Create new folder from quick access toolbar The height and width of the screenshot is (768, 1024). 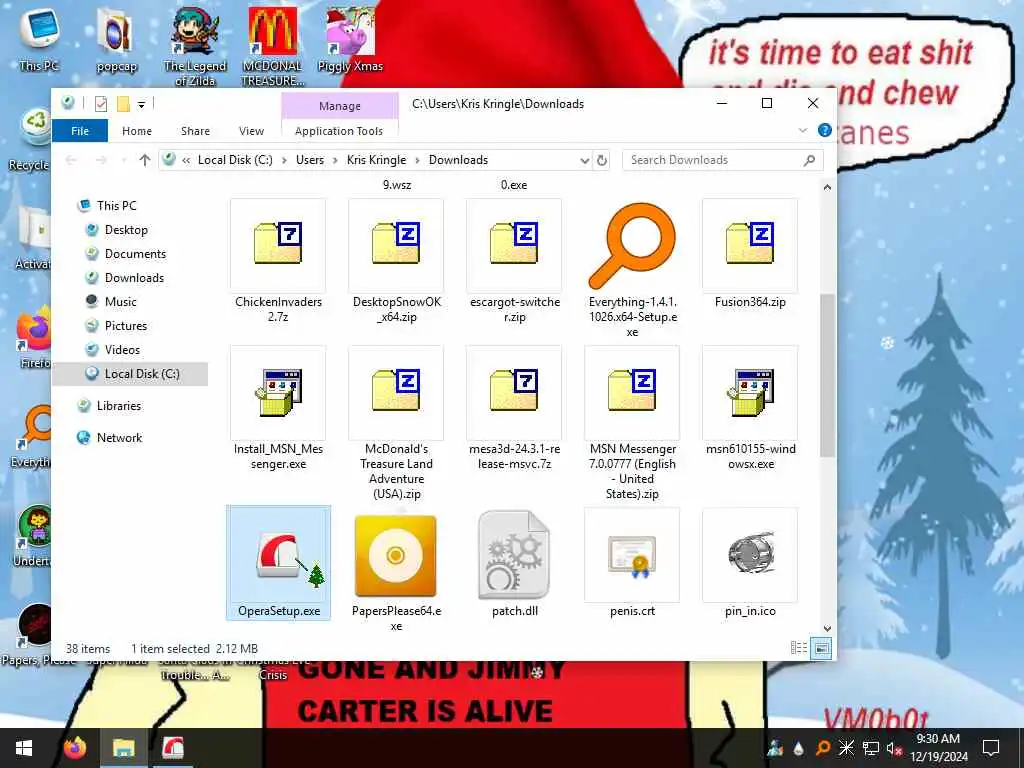(123, 104)
